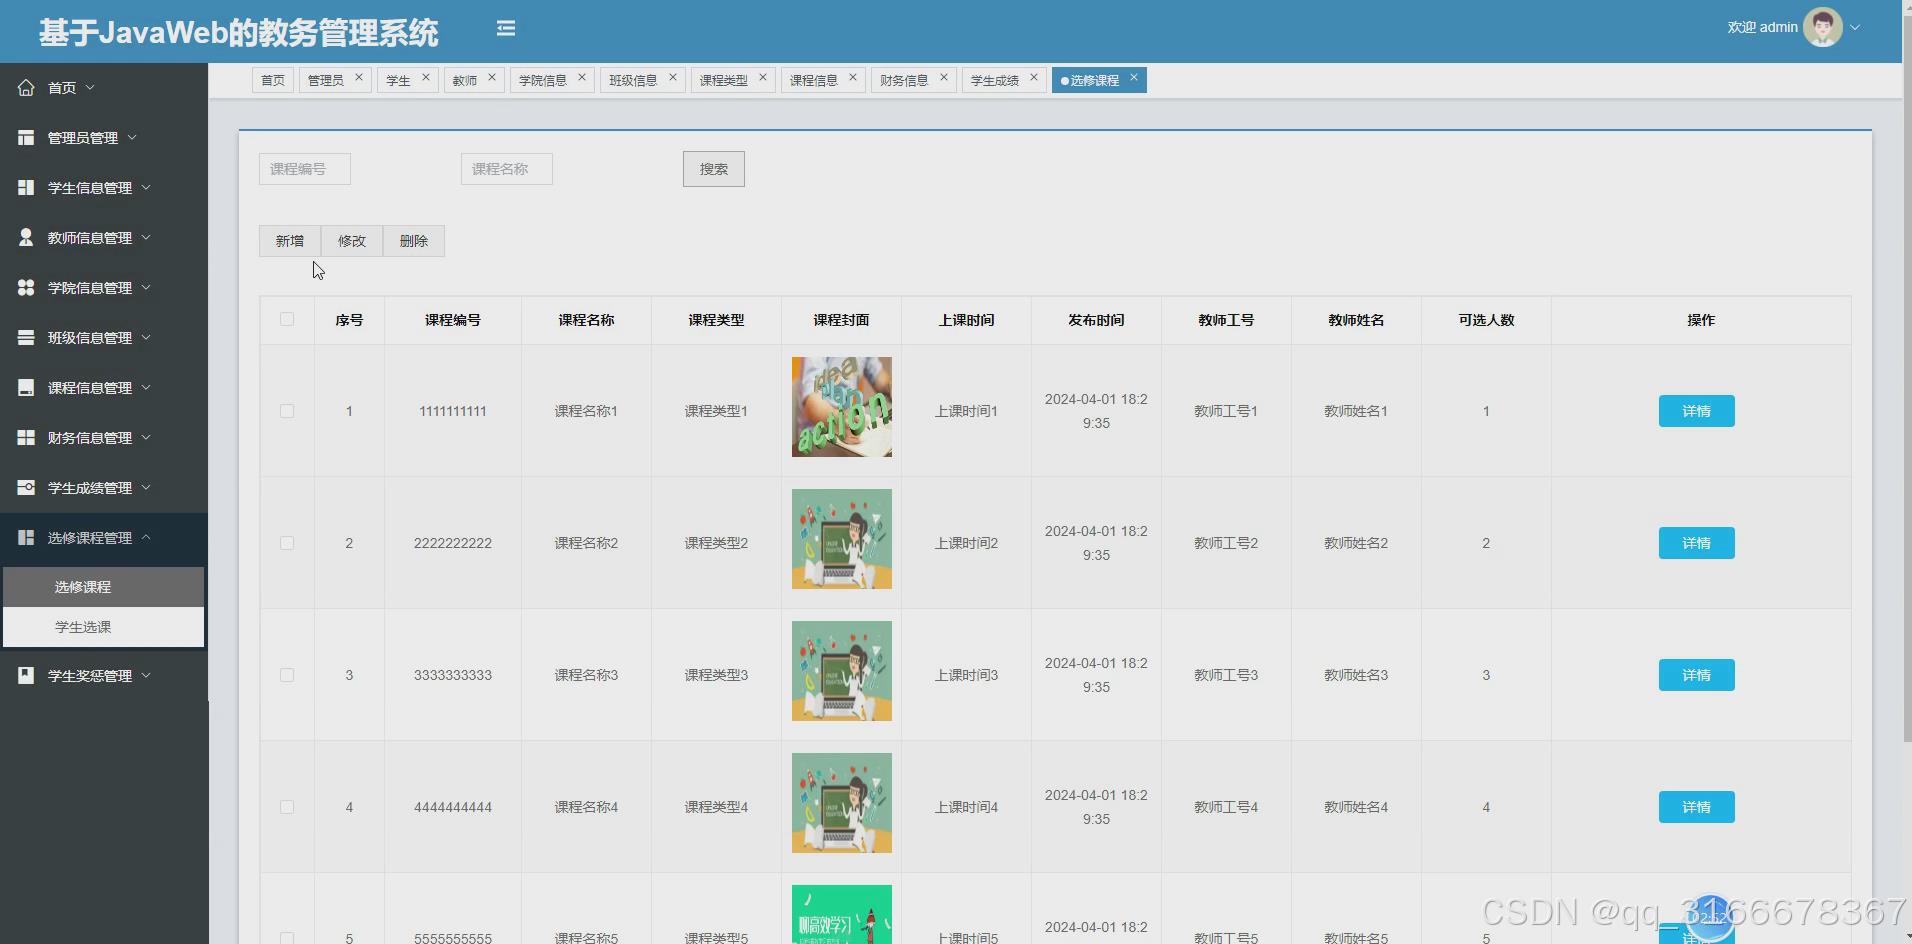
Task: Click the 教师信息管理 person icon
Action: (x=26, y=237)
